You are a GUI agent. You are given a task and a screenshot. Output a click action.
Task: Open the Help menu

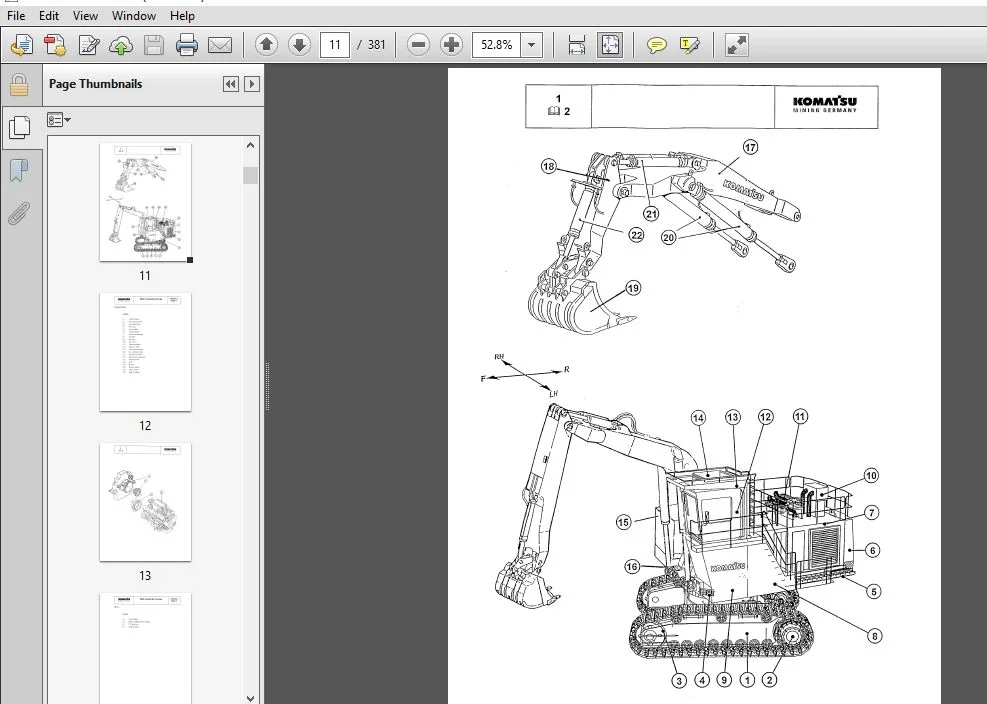[x=182, y=16]
